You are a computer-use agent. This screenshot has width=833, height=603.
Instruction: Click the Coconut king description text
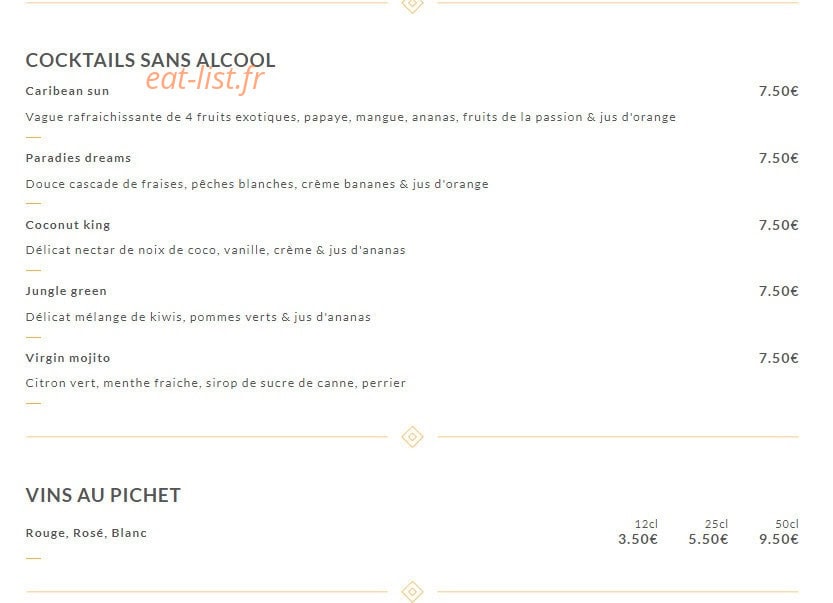tap(216, 250)
